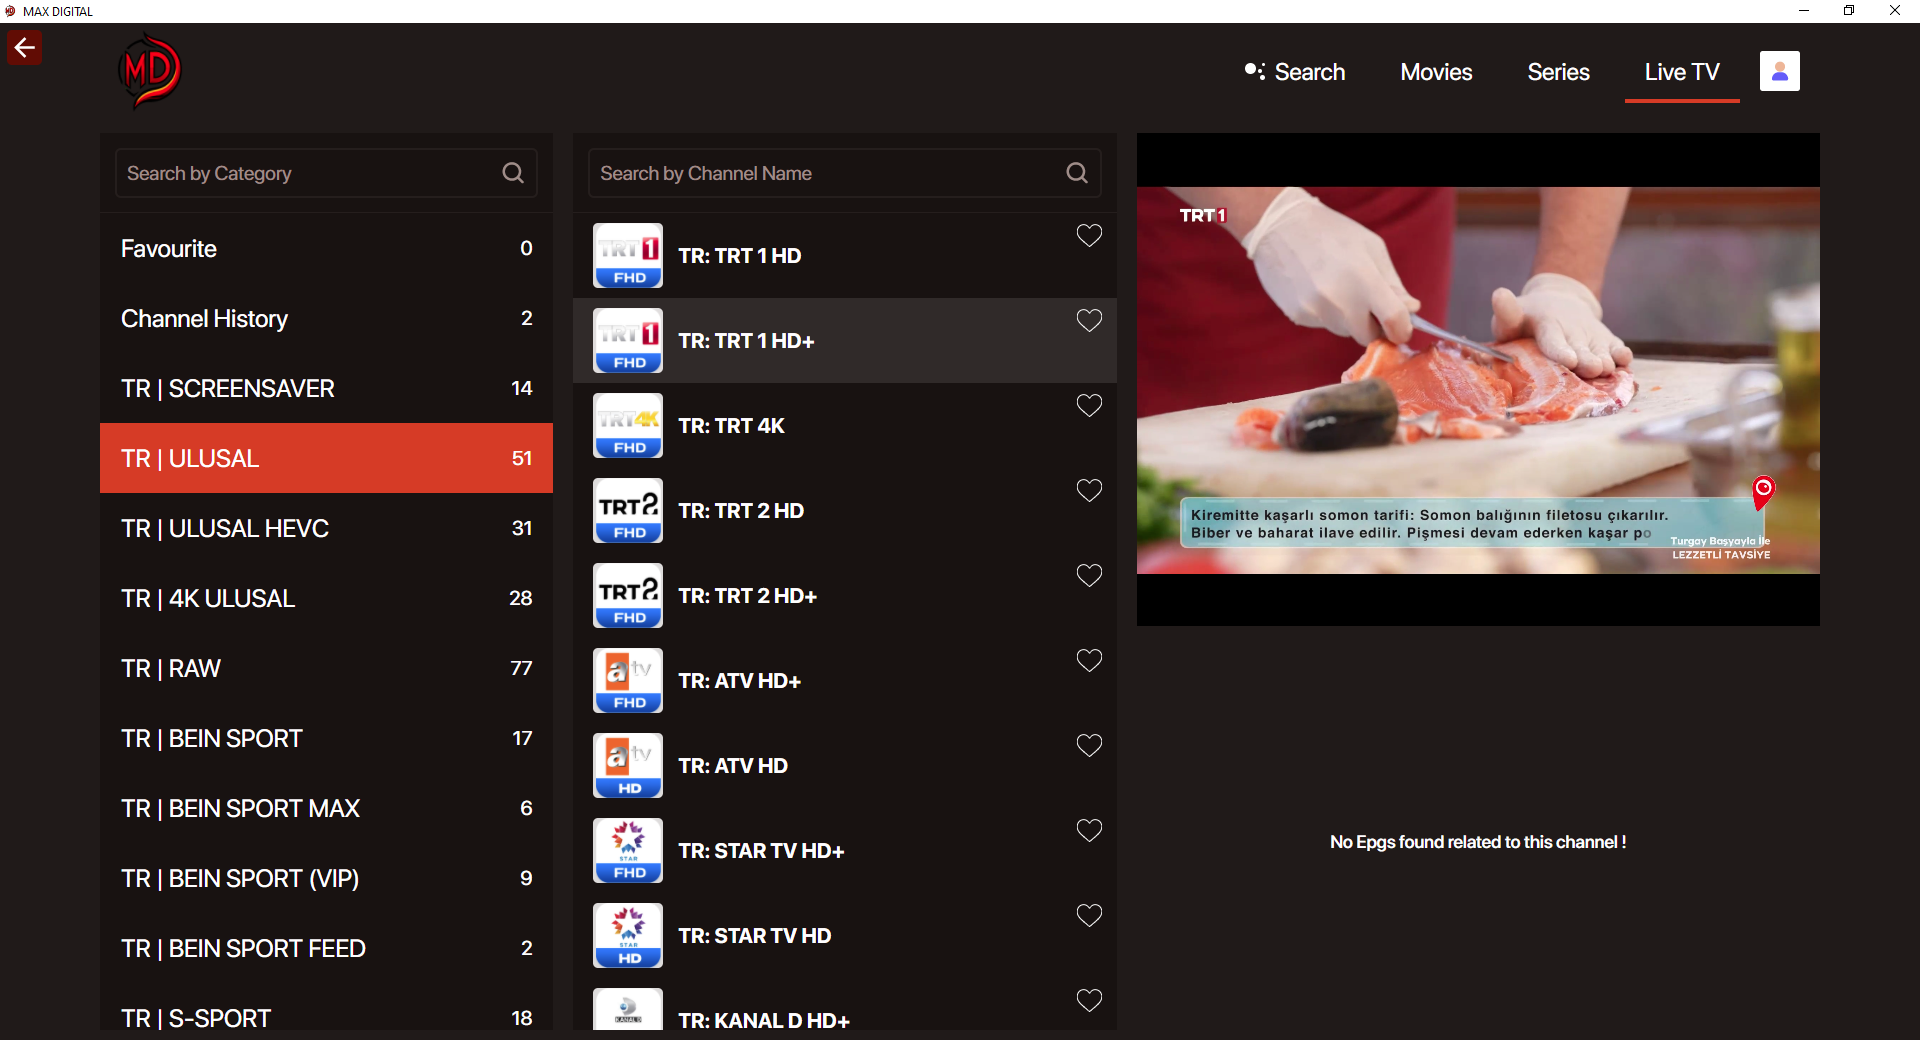Play channel TR: TRT 1 HD
This screenshot has height=1040, width=1920.
pos(845,256)
